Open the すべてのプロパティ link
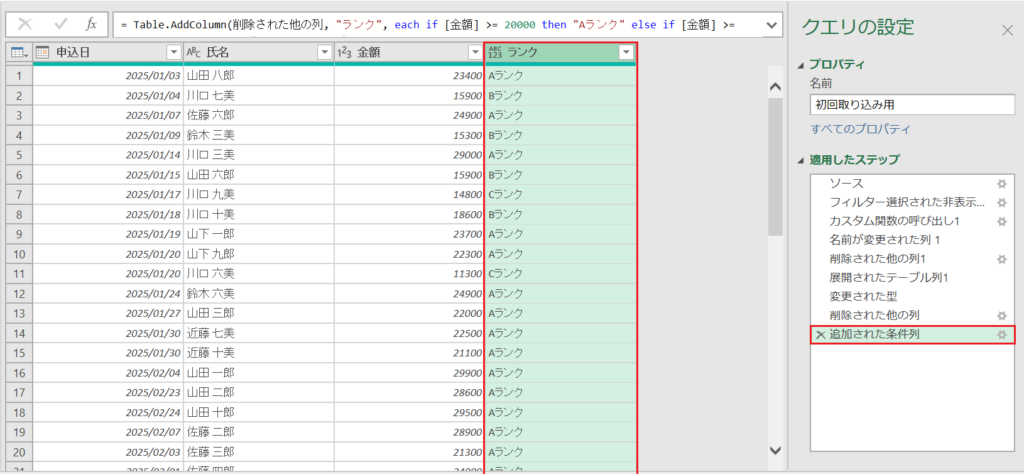This screenshot has width=1024, height=474. 861,129
